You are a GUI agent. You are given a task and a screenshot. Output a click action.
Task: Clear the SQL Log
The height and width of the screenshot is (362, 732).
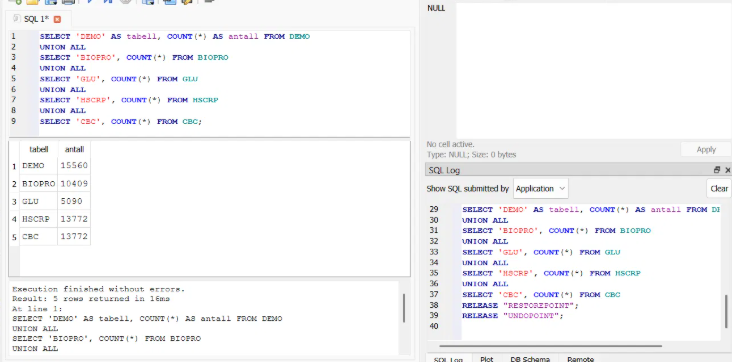718,189
